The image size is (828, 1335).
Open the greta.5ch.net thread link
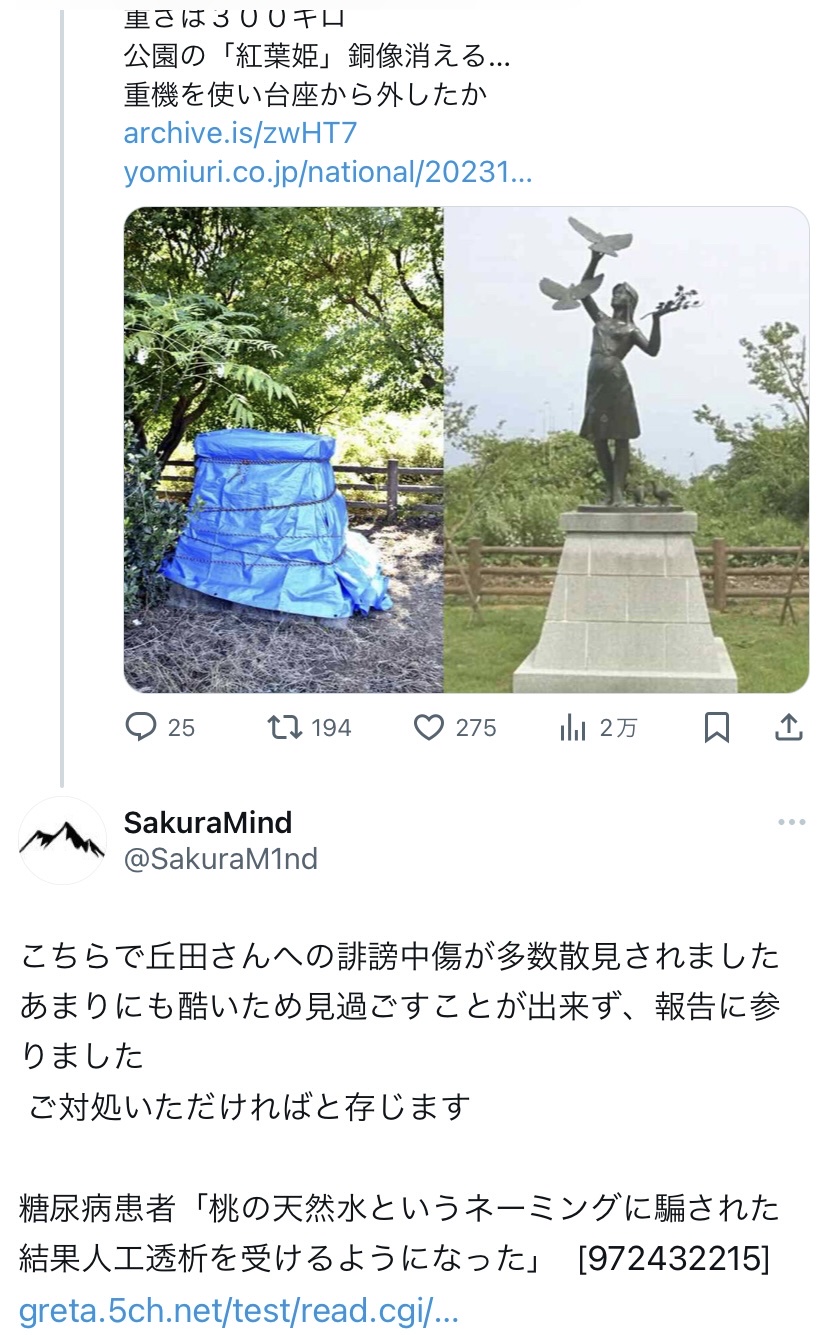pyautogui.click(x=240, y=1311)
